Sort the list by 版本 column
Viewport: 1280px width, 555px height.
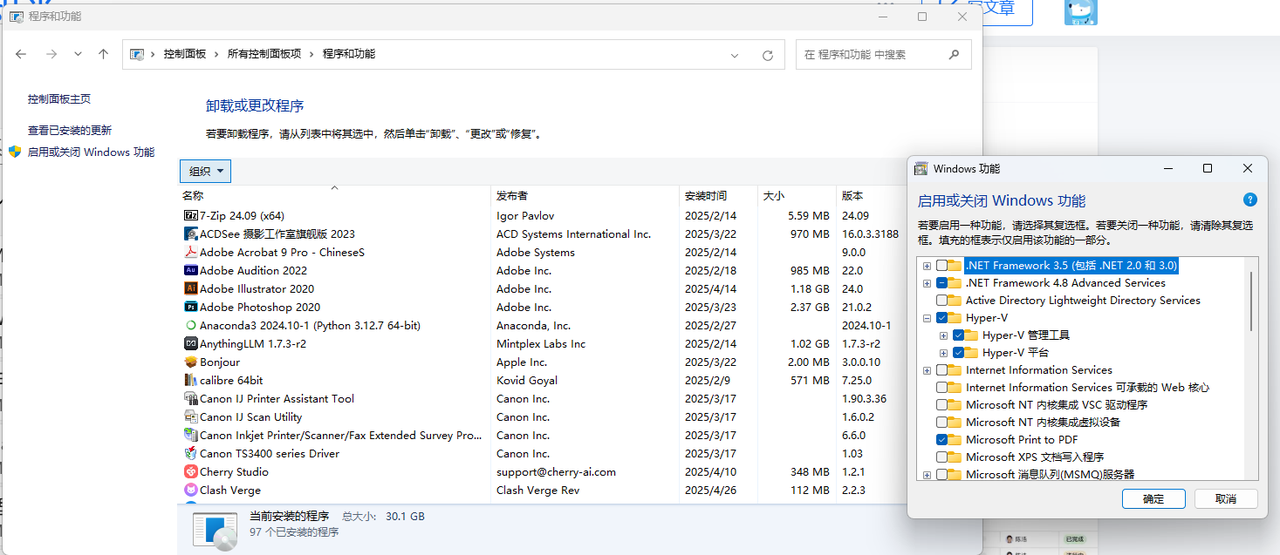870,196
